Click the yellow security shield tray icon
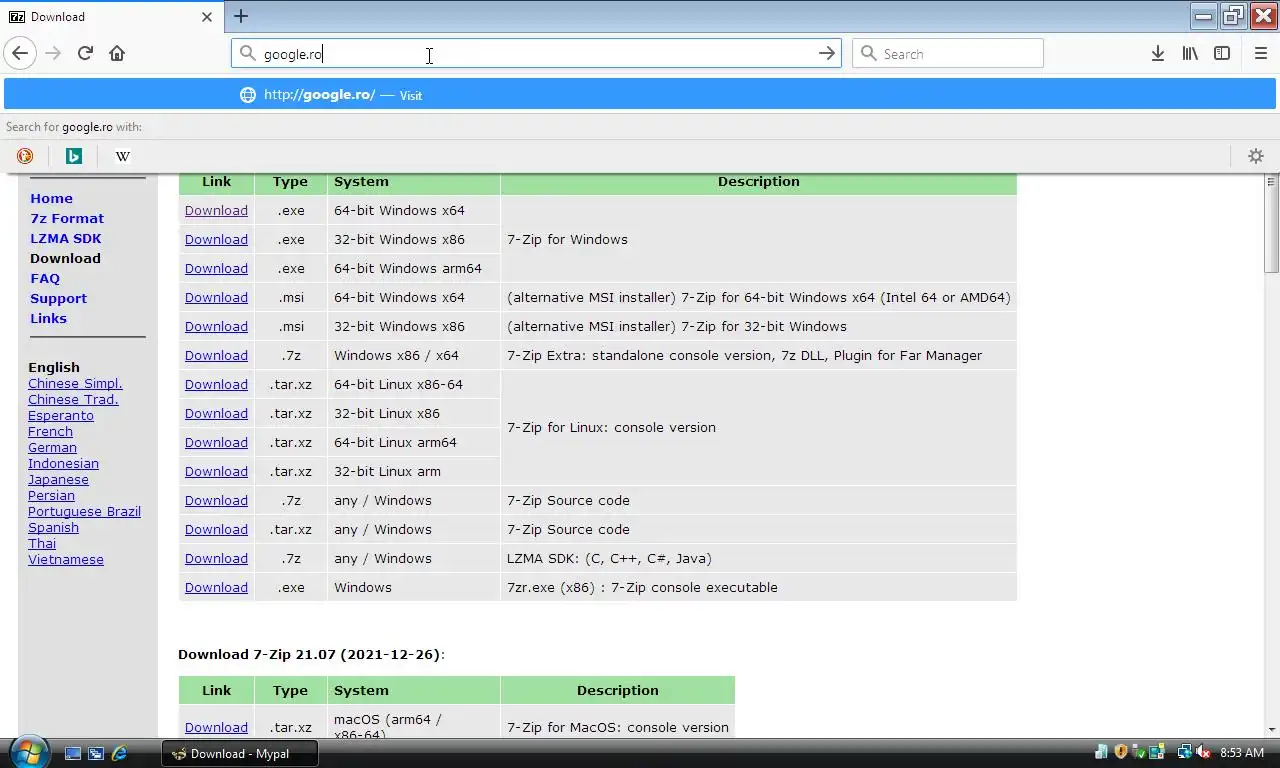 click(1121, 752)
